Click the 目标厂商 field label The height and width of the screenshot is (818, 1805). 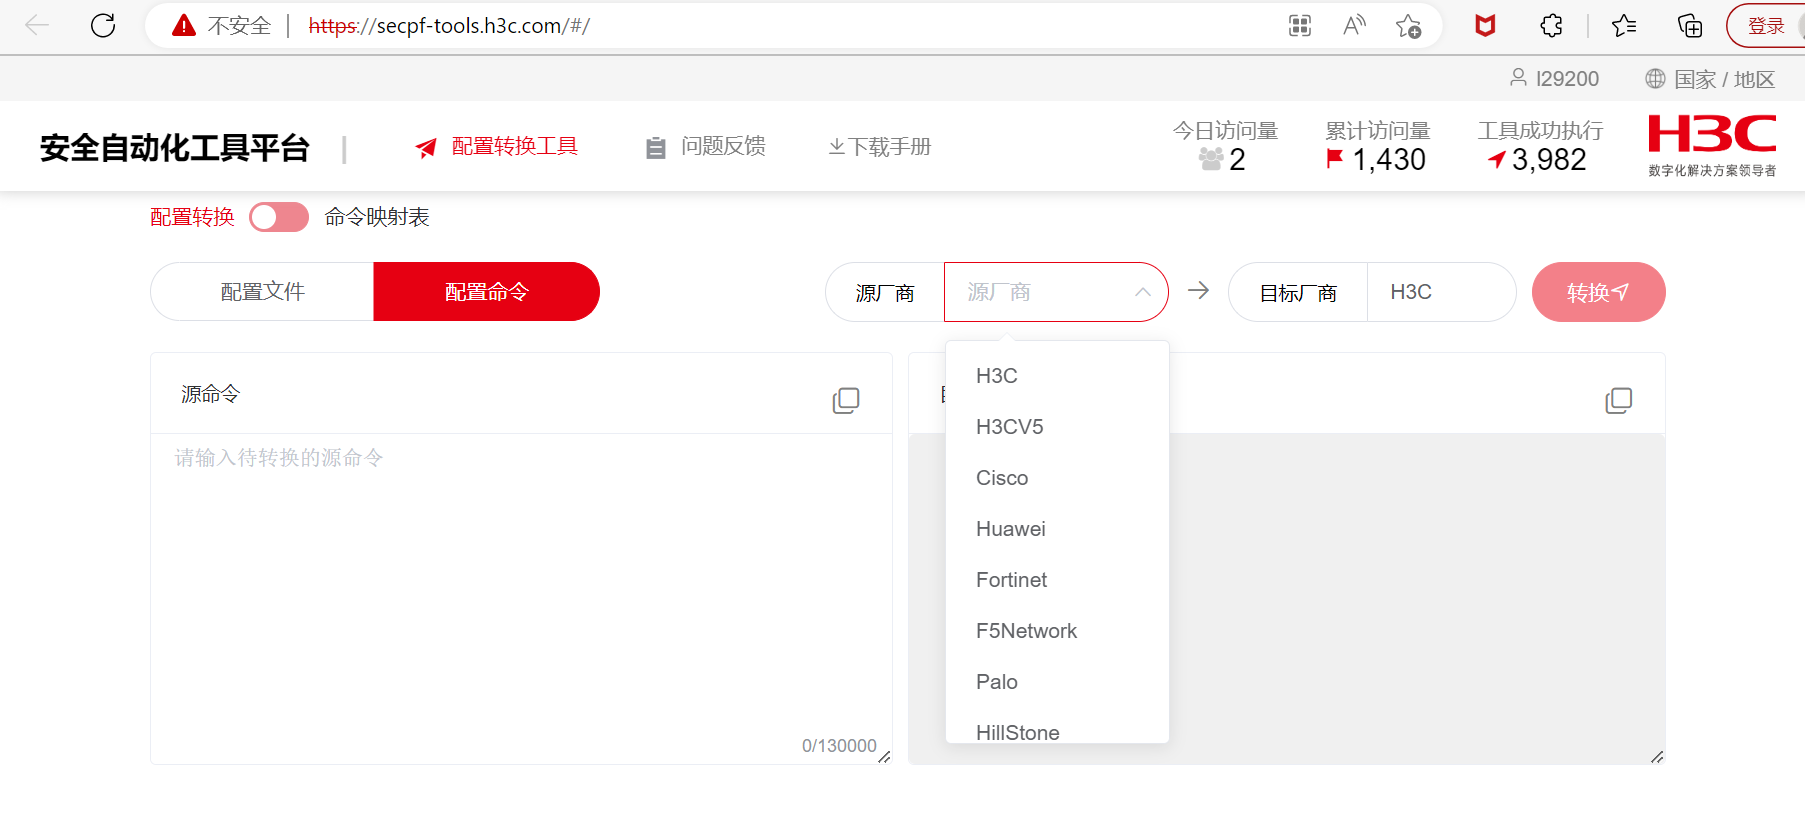coord(1298,293)
